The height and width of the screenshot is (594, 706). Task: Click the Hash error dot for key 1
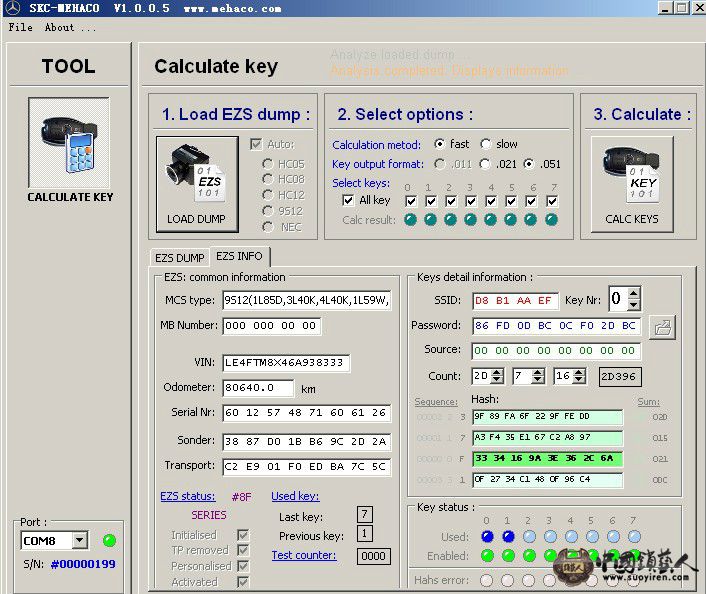(x=507, y=580)
